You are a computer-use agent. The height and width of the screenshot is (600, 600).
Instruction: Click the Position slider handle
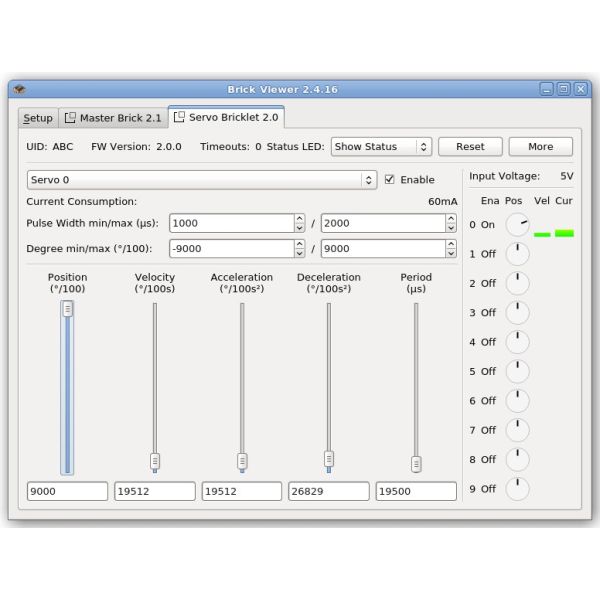(68, 309)
